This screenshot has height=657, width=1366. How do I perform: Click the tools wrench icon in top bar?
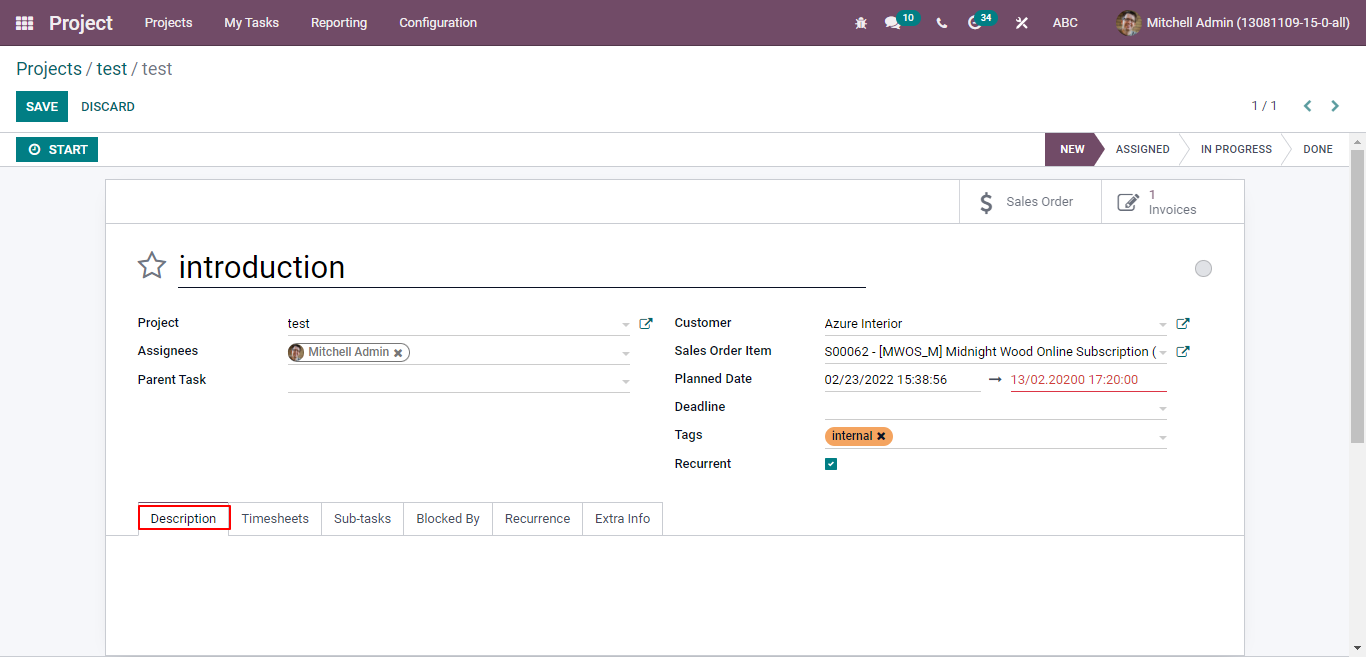click(1021, 22)
